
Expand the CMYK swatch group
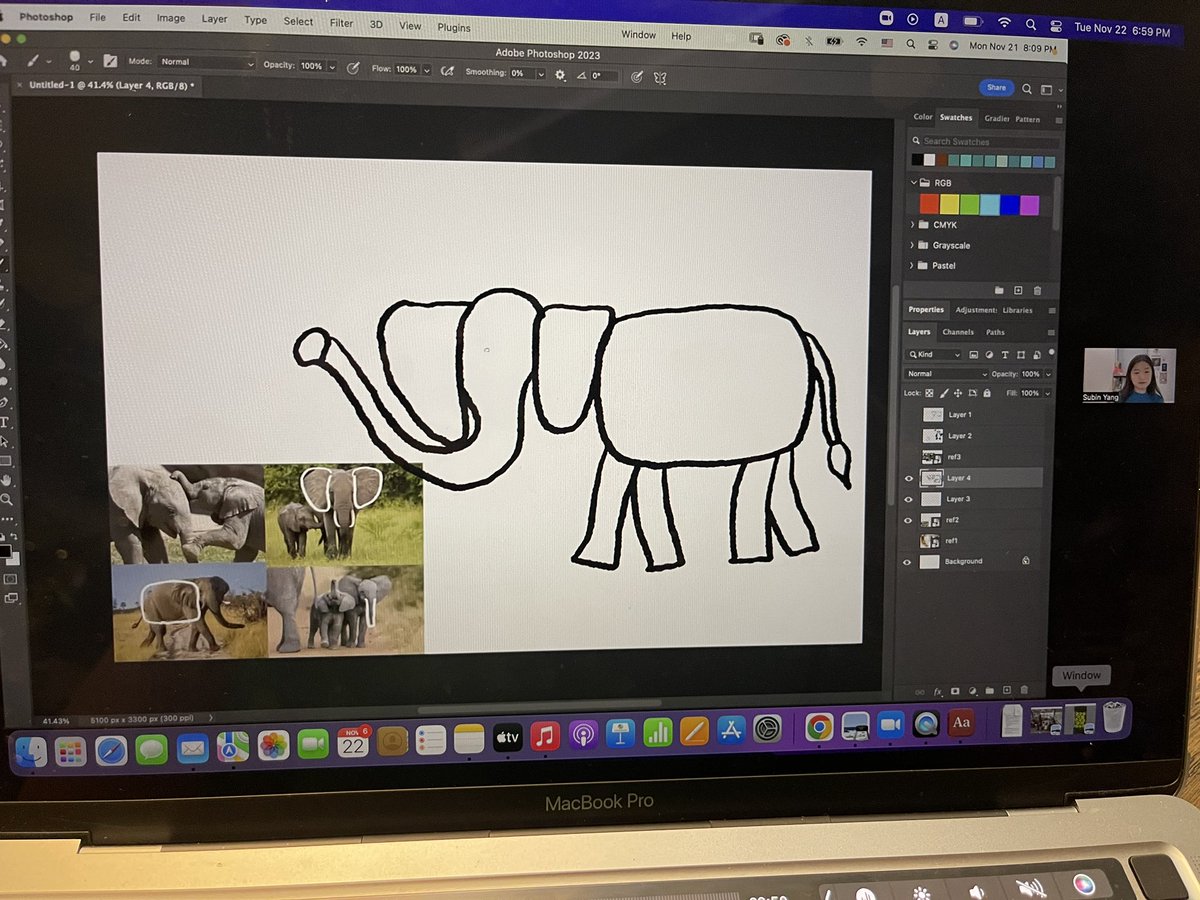(913, 225)
